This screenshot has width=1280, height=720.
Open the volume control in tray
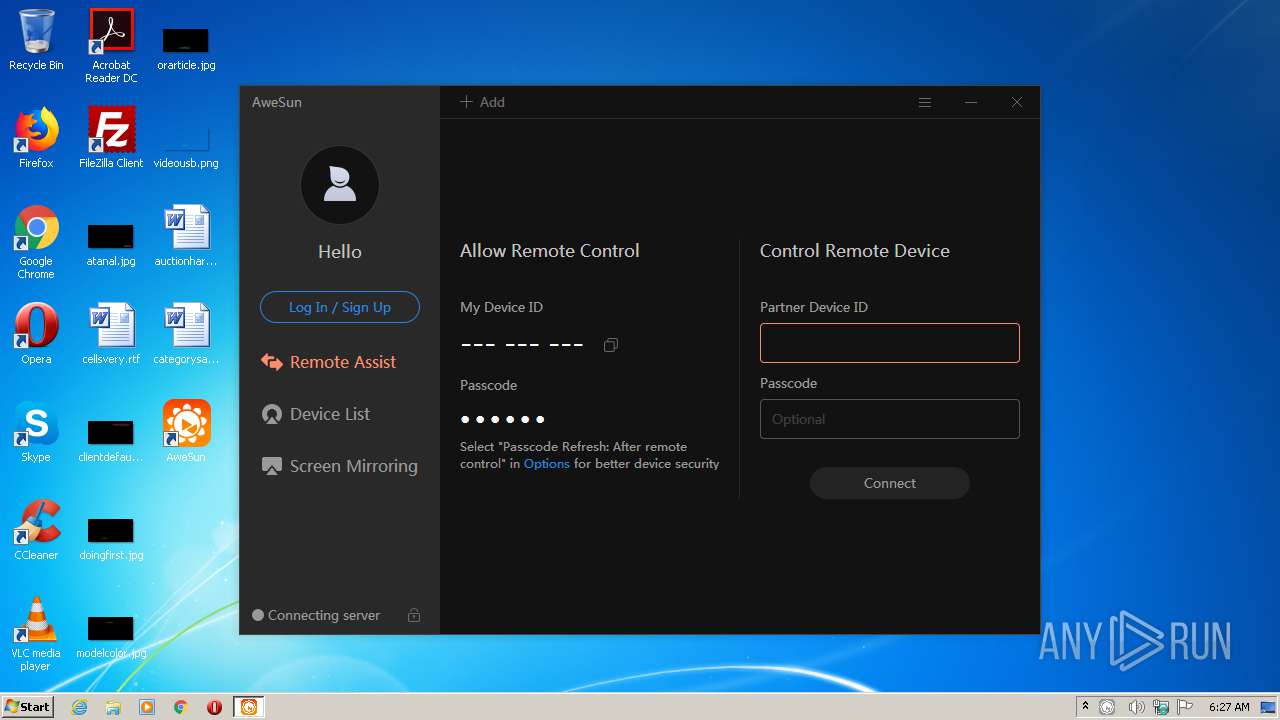(x=1137, y=707)
